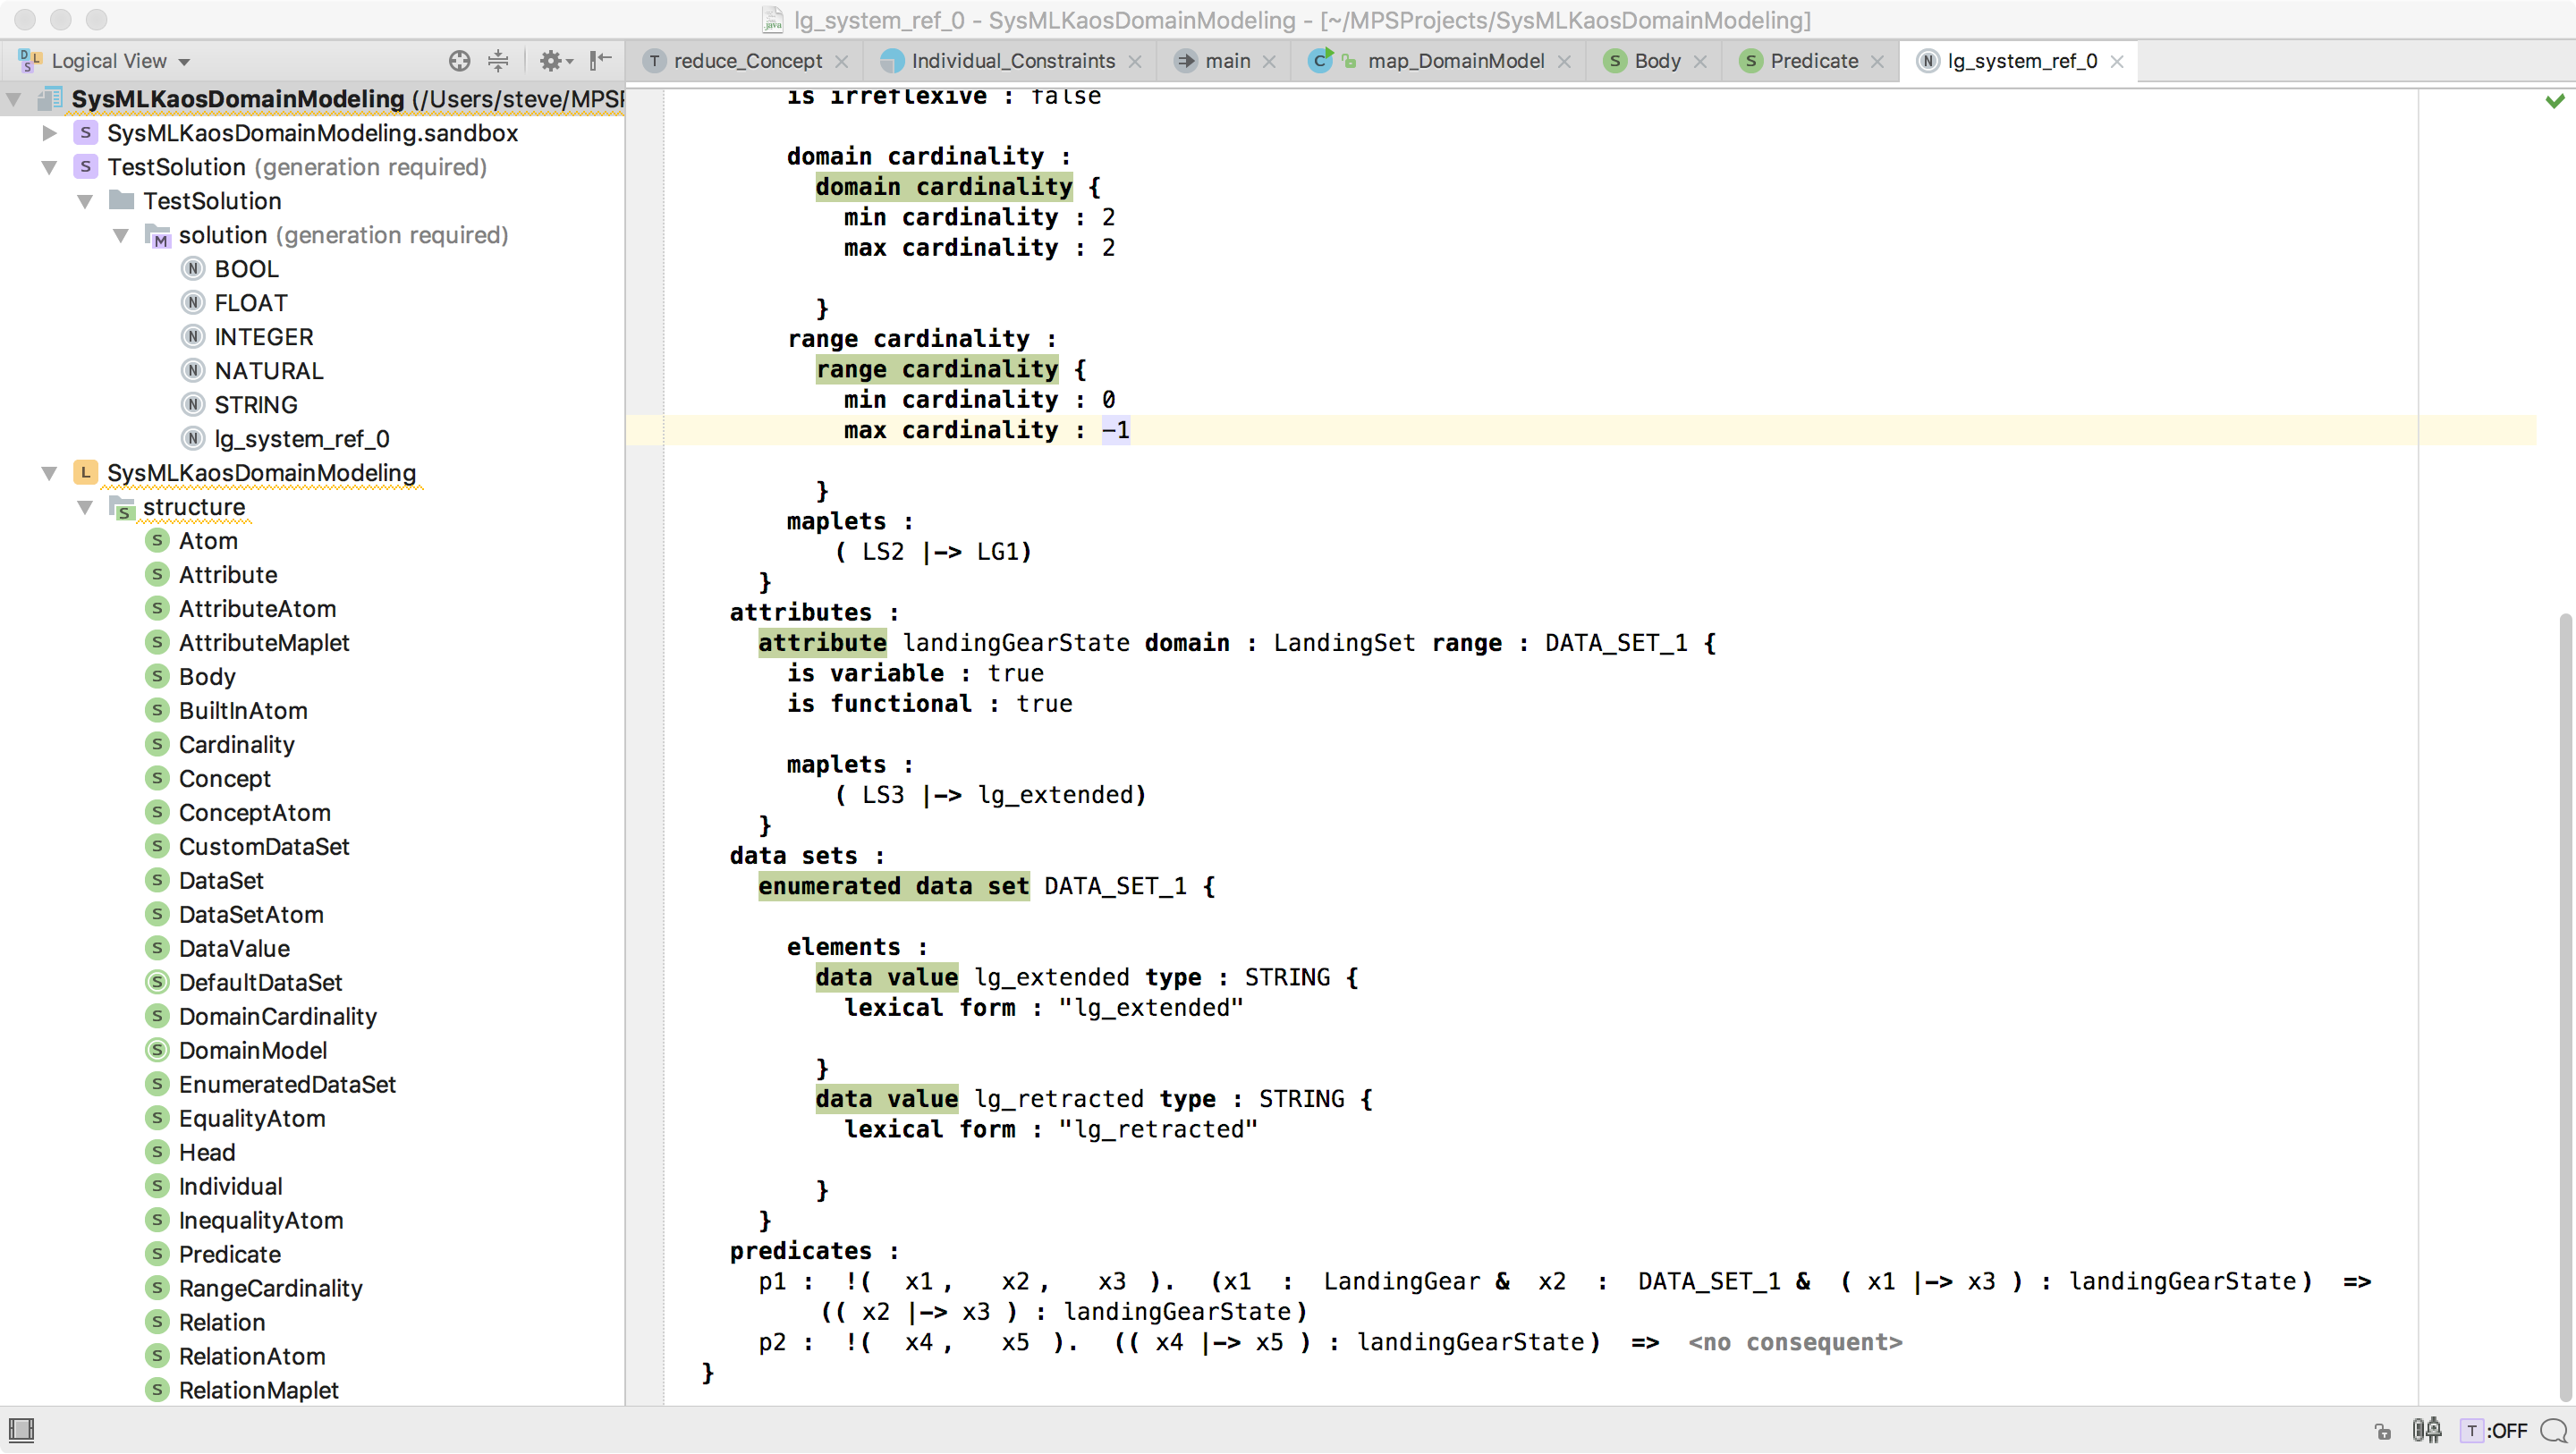
Task: Collapse the TestSolution solution node
Action: point(49,167)
